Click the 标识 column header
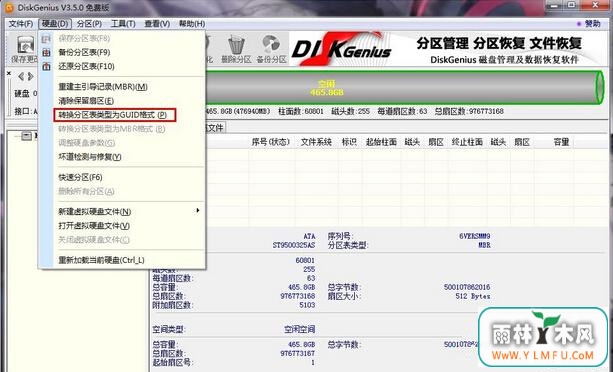The image size is (613, 372). (349, 142)
